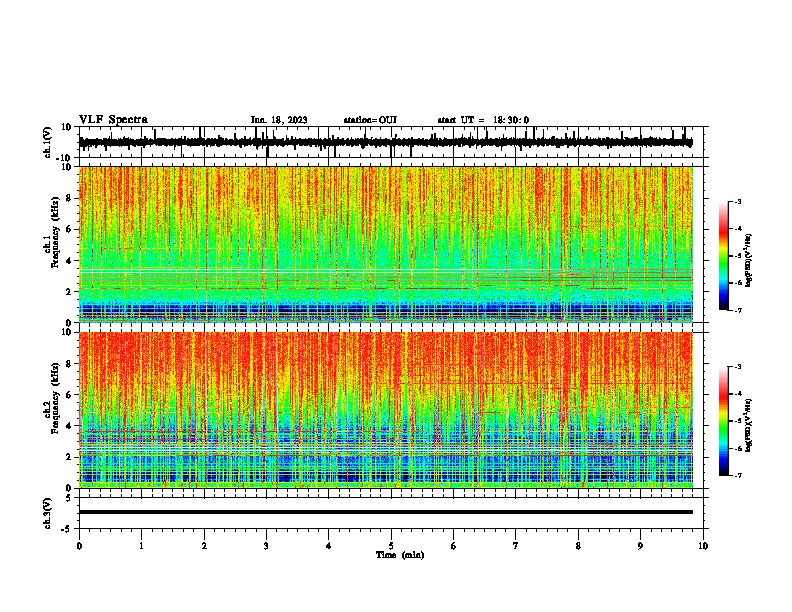Click the ch.2 frequency axis "6" tick label
The width and height of the screenshot is (792, 612).
(x=70, y=395)
